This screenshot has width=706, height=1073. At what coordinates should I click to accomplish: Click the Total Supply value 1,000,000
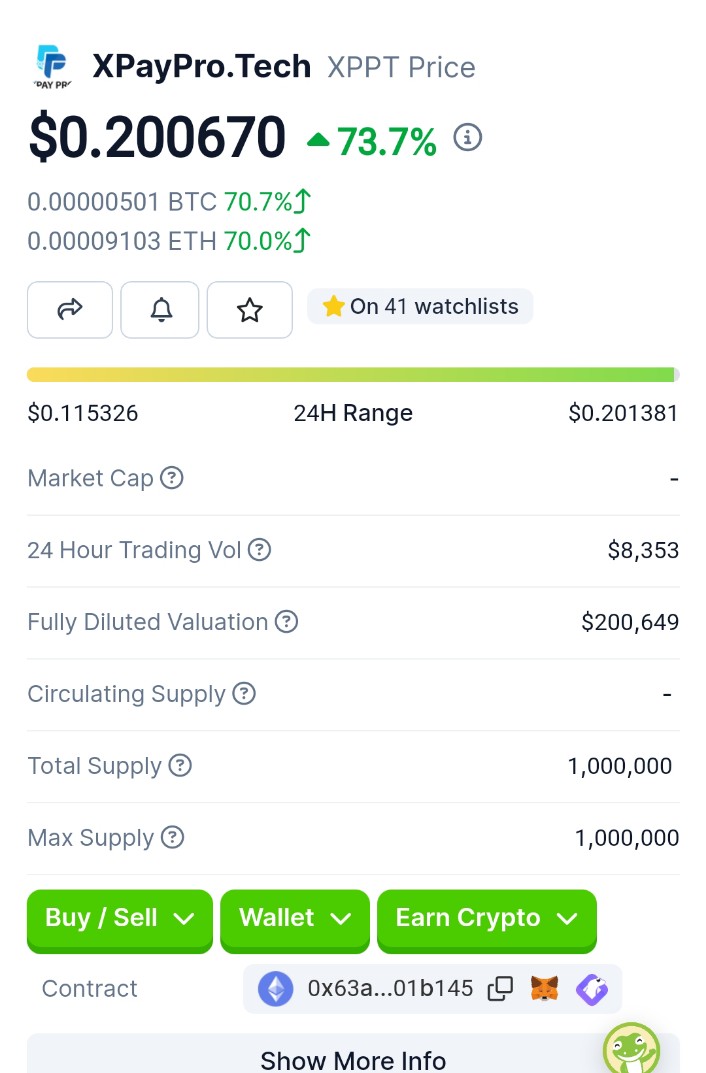[x=620, y=766]
